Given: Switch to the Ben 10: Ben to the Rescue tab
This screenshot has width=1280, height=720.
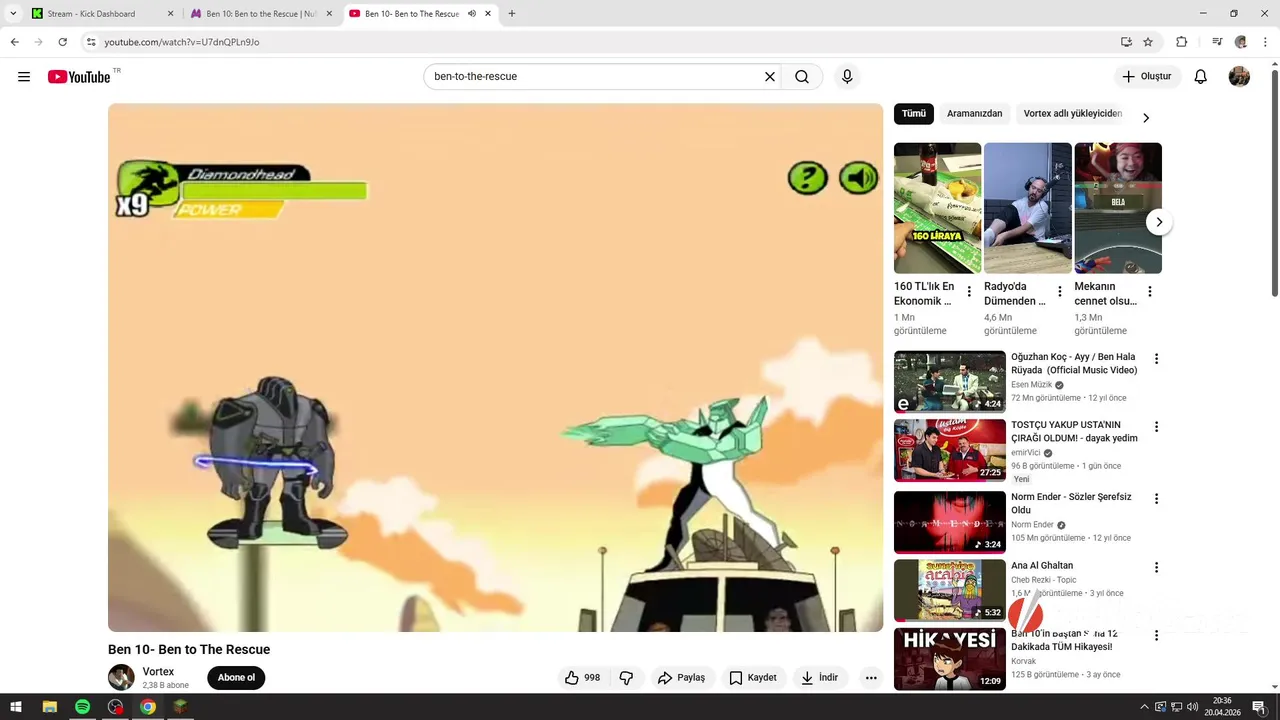Looking at the screenshot, I should click(x=261, y=14).
